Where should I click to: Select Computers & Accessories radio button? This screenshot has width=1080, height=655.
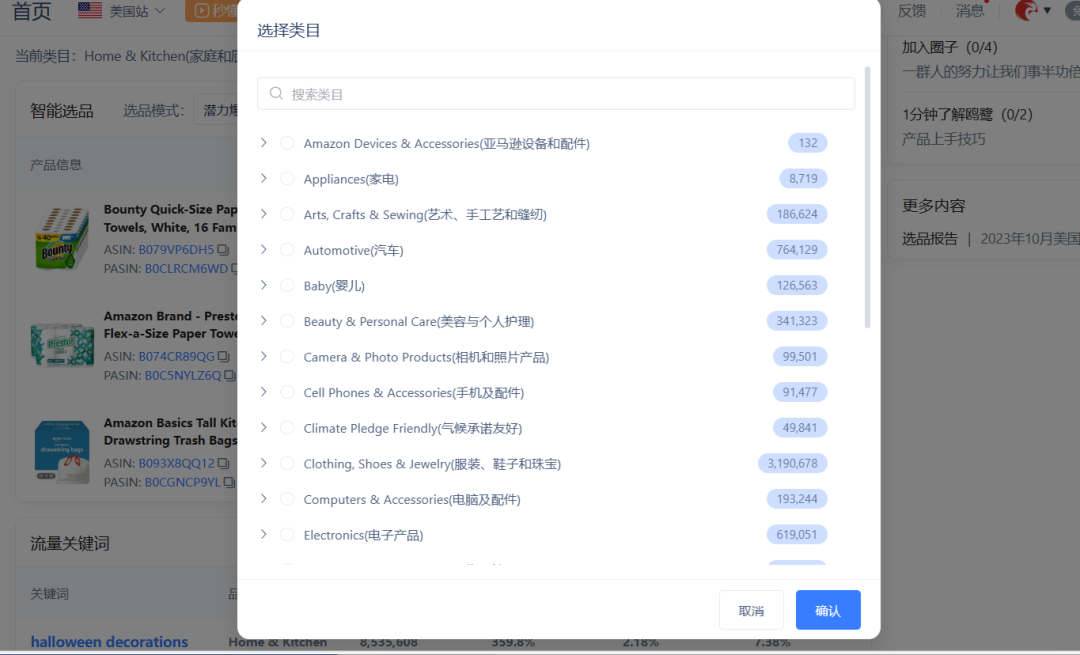(287, 499)
